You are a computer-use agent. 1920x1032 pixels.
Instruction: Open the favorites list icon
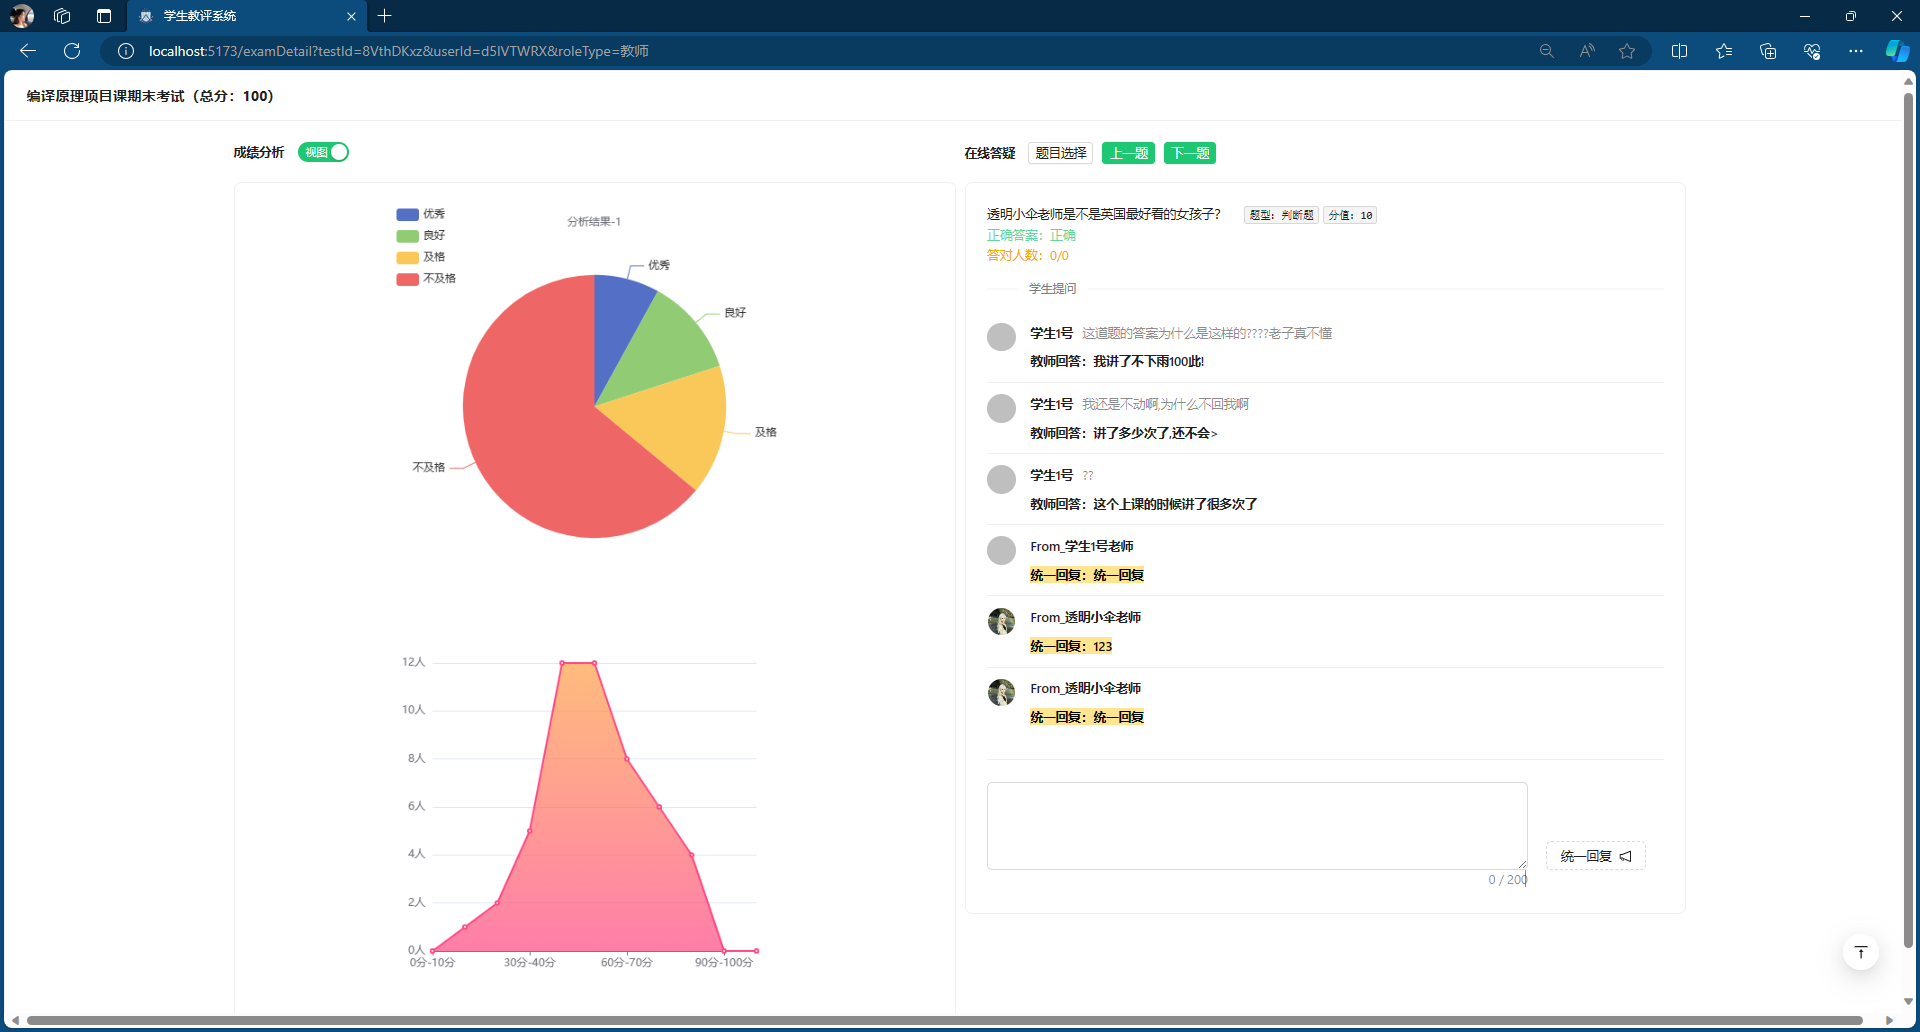click(x=1724, y=51)
